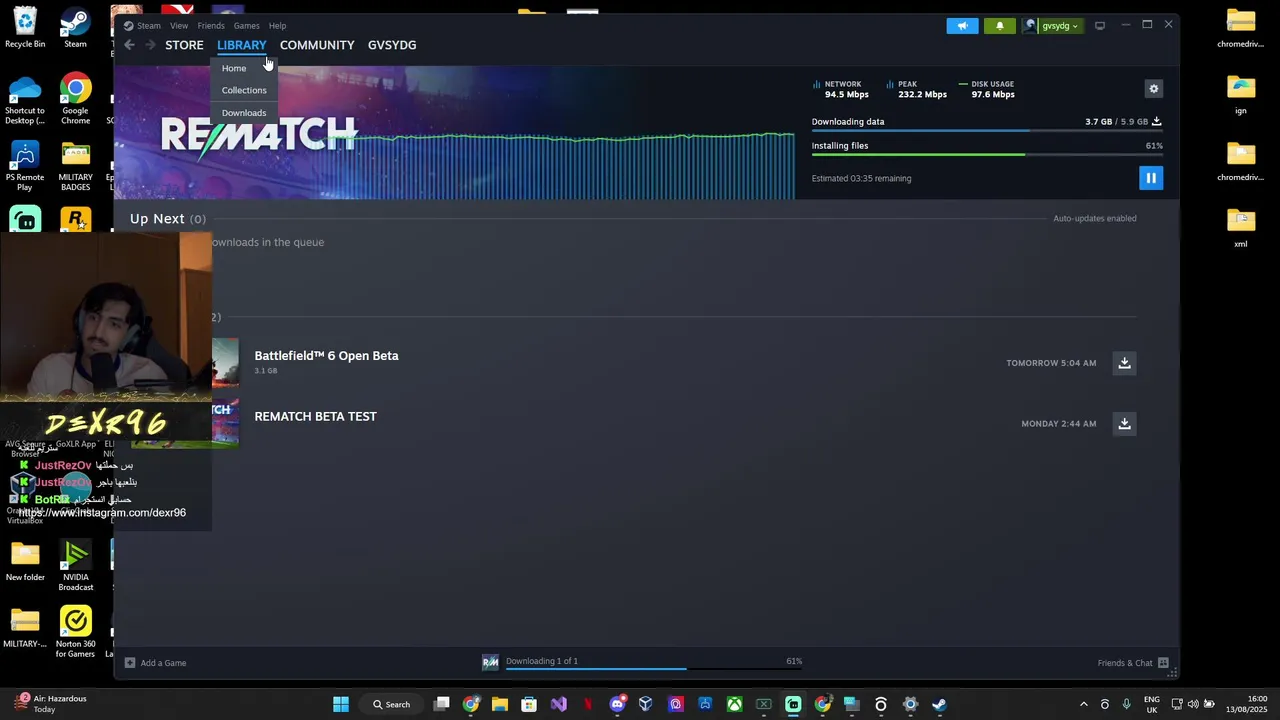Screen dimensions: 1280x720
Task: Switch to Big Picture mode
Action: pos(1100,26)
